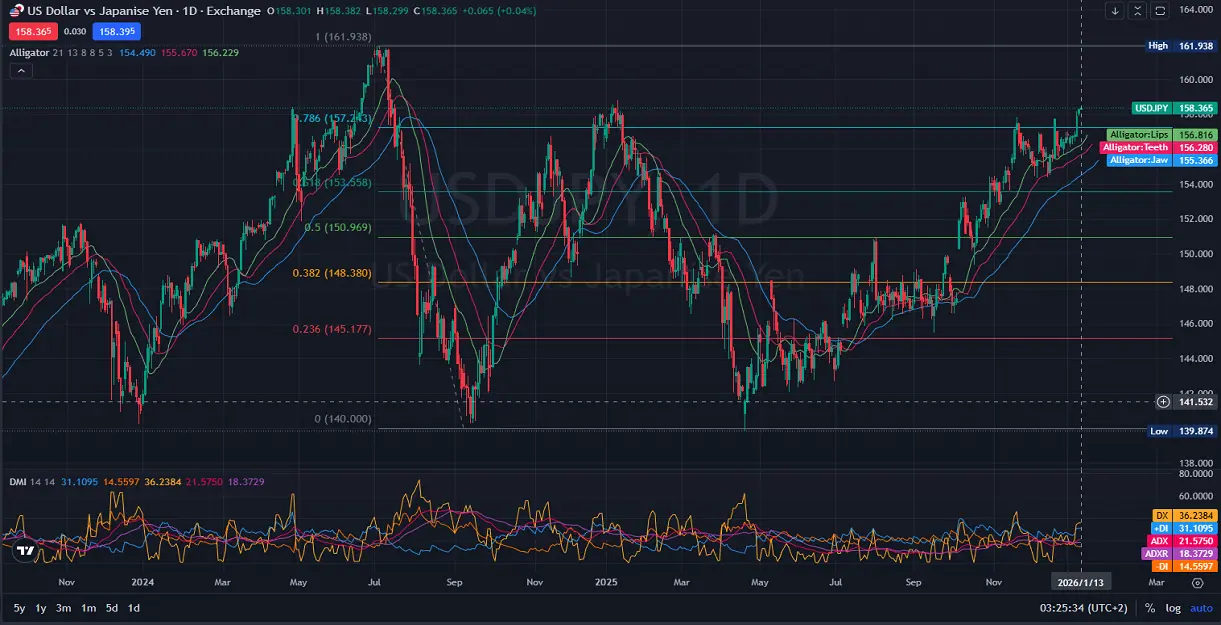Open the DMI indicator legend
The image size is (1221, 625).
[18, 481]
